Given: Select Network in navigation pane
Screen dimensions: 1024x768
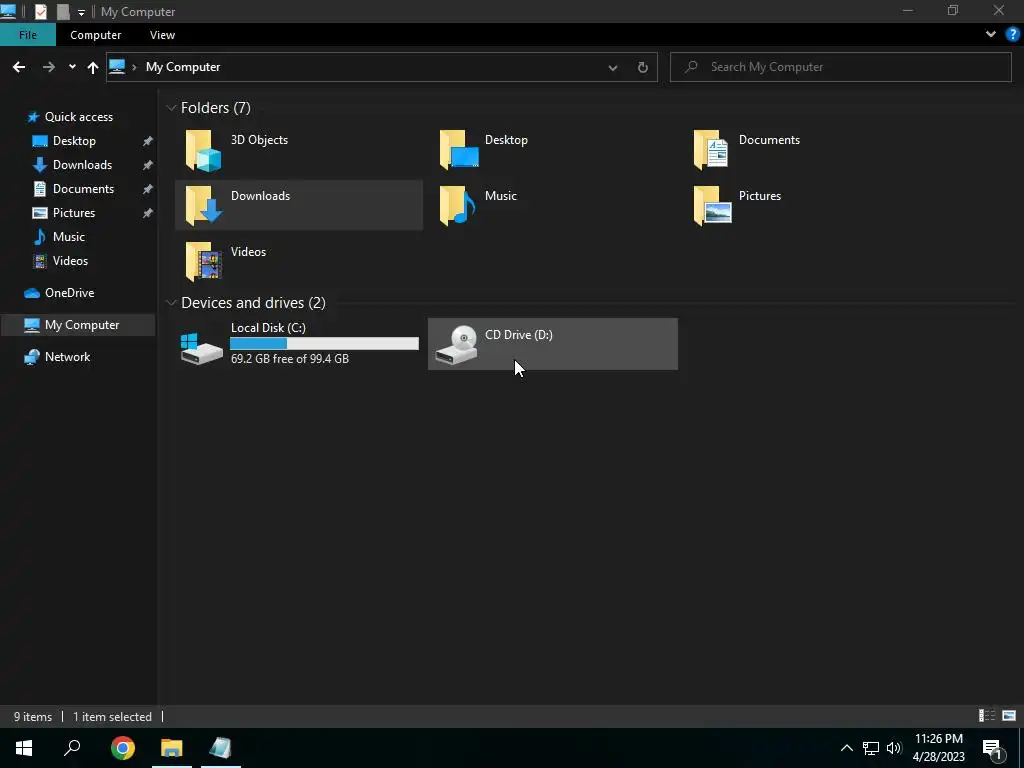Looking at the screenshot, I should [x=67, y=357].
